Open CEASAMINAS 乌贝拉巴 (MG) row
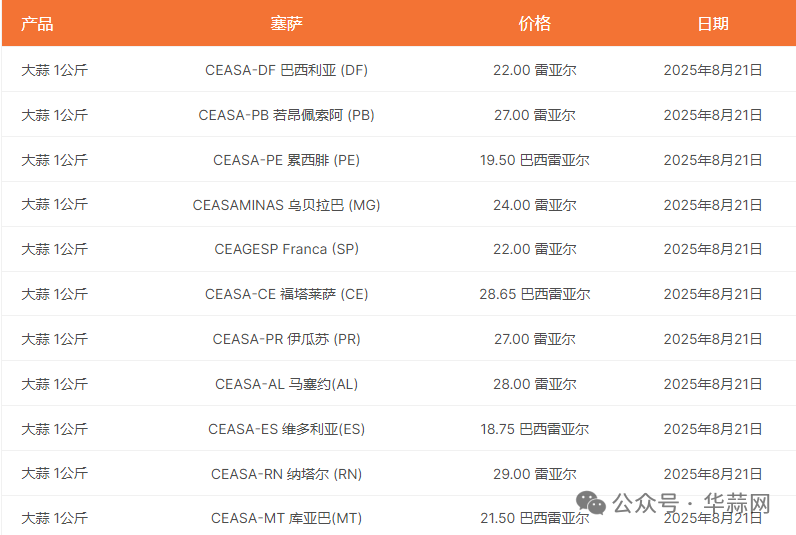This screenshot has width=796, height=535. coord(286,205)
